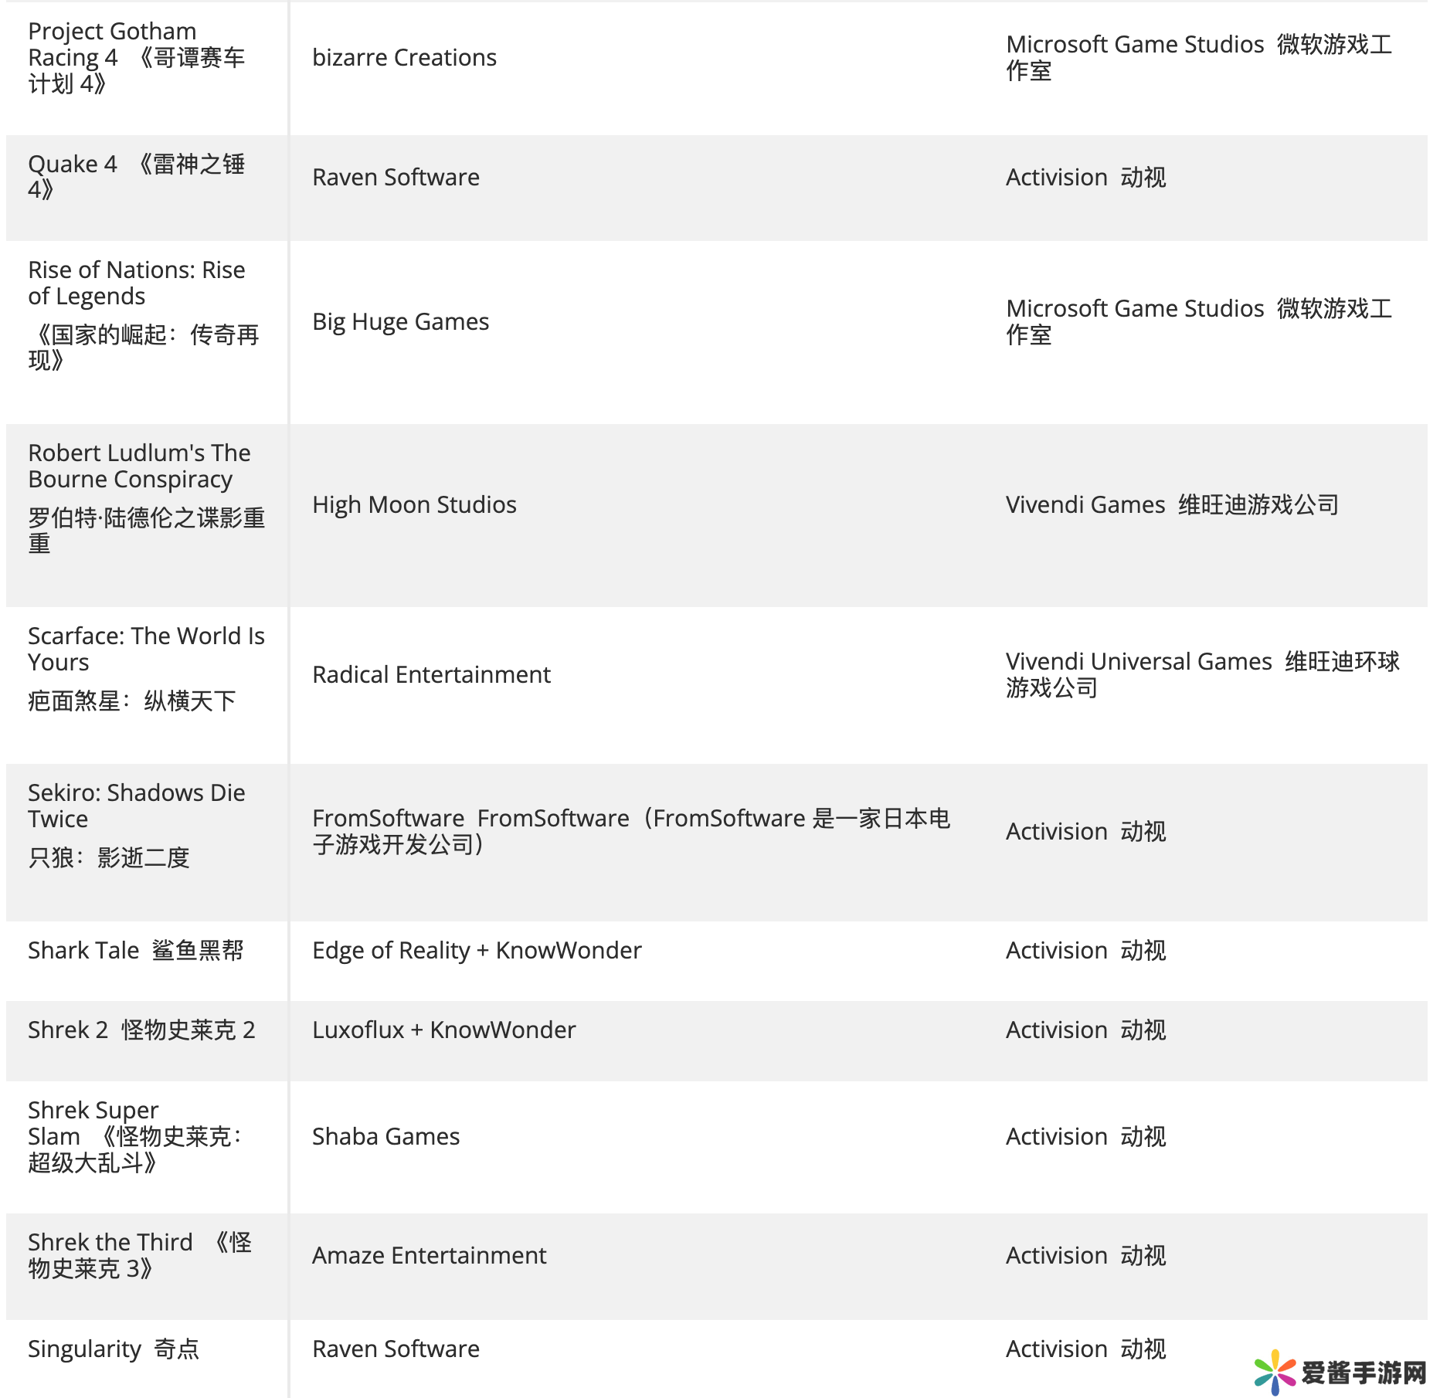Select the Radical Entertainment developer cell
The image size is (1440, 1398).
pos(431,675)
